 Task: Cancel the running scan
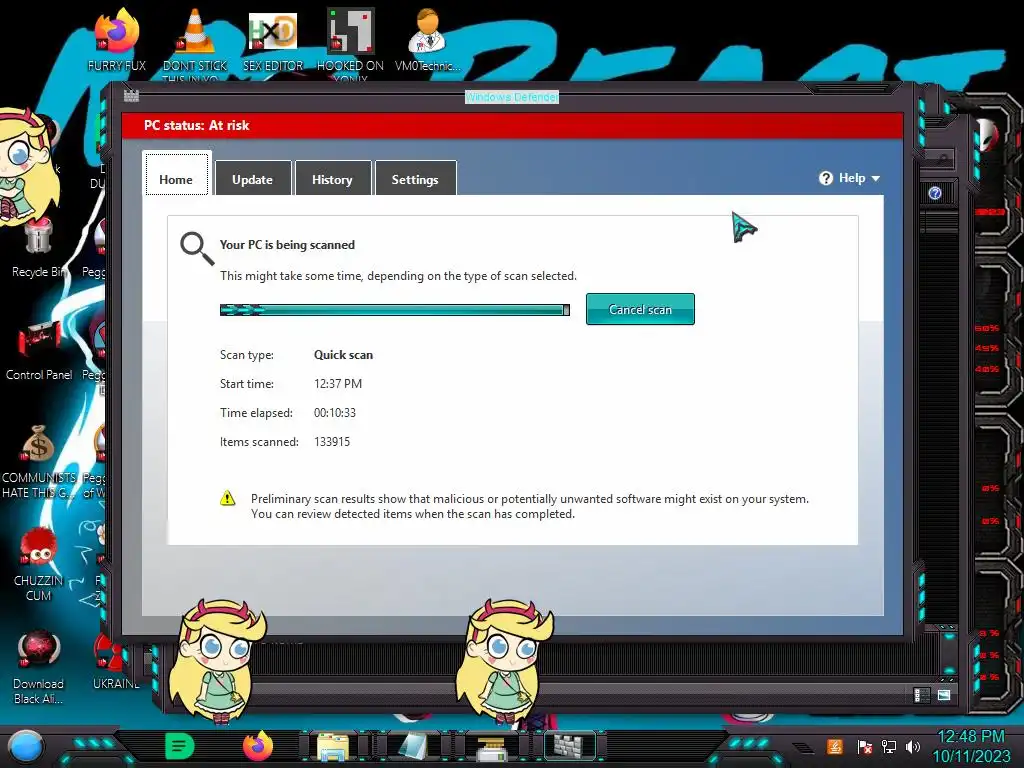point(640,309)
